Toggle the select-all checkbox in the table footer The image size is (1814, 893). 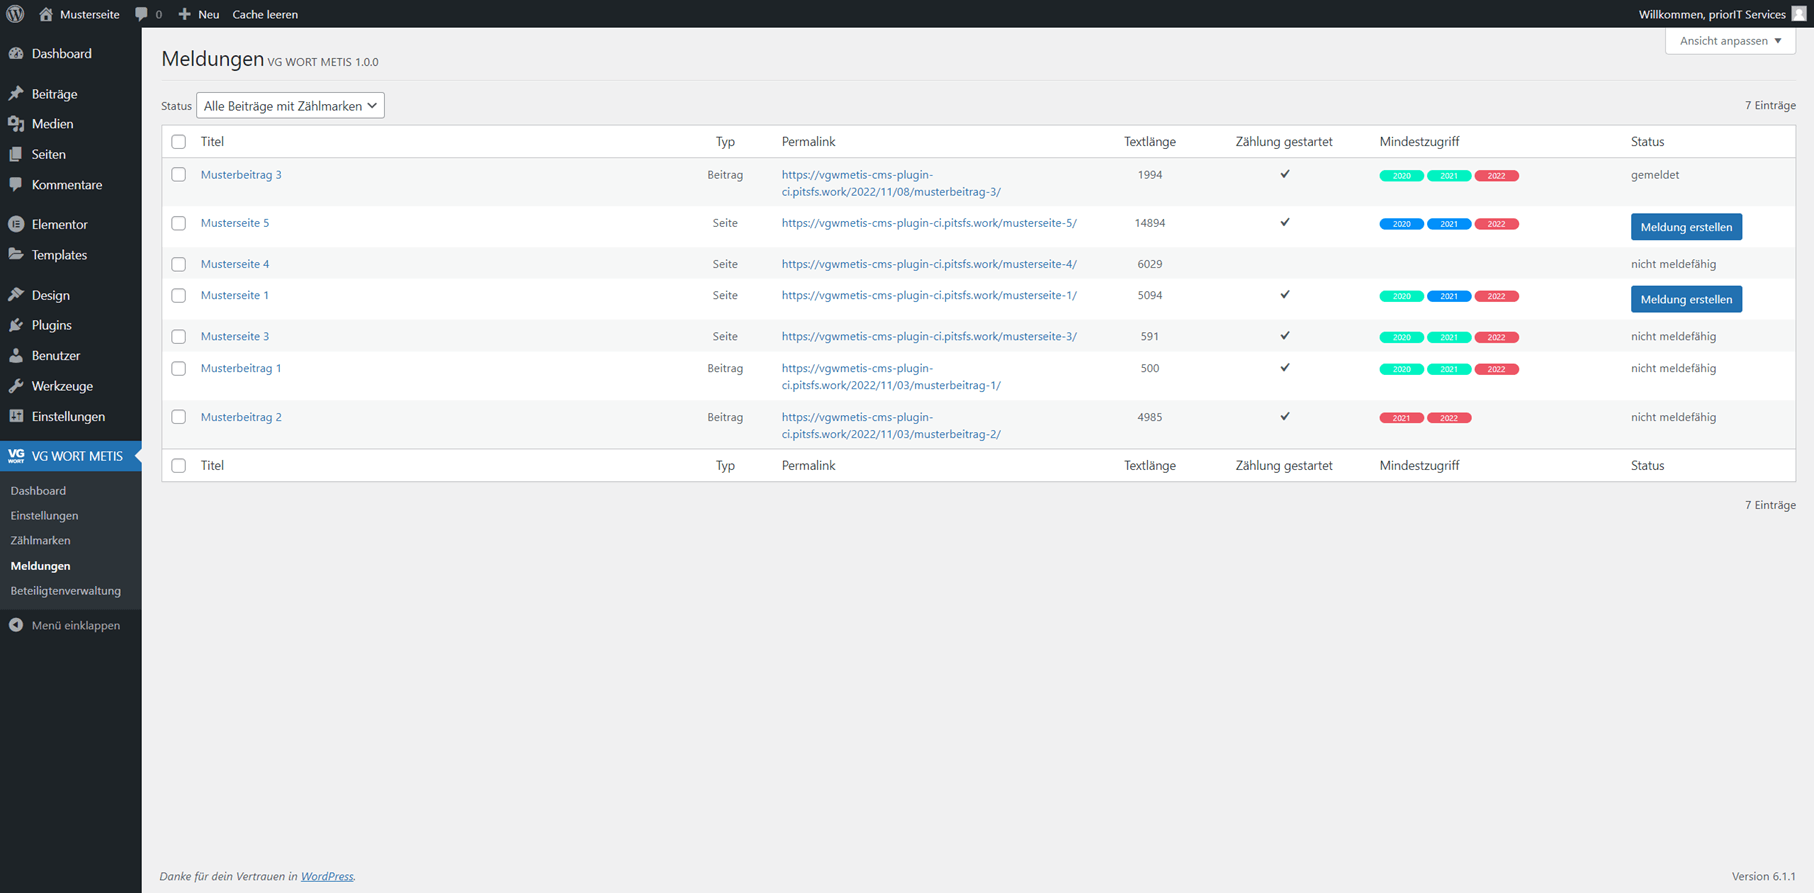tap(179, 466)
